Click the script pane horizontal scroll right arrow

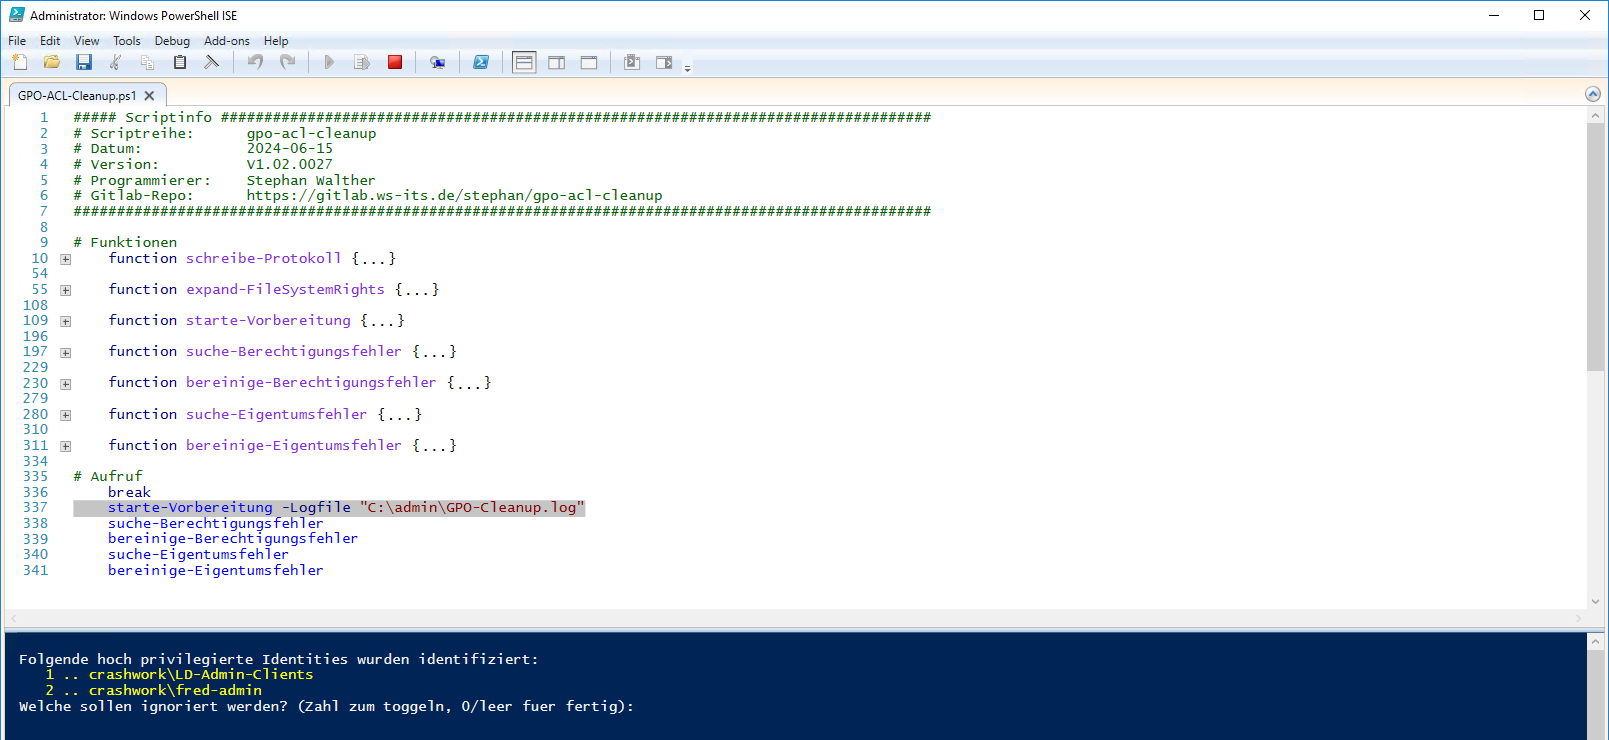1579,619
